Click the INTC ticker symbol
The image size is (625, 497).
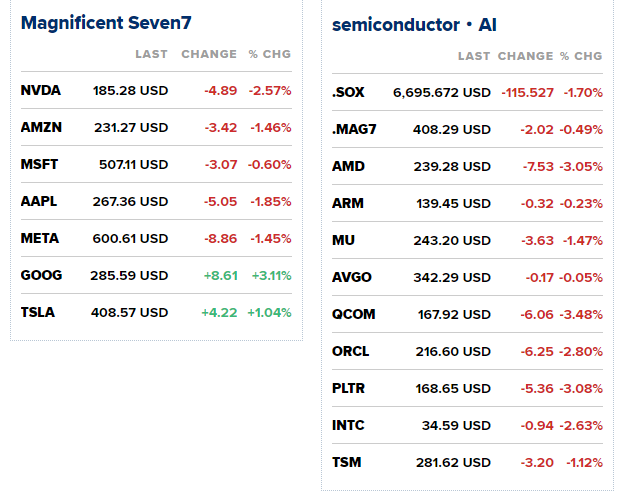(x=348, y=425)
